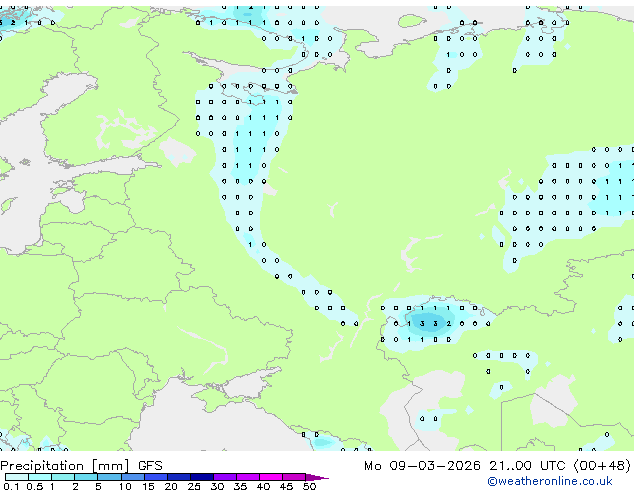Pick the legend swatch between 1 and 2
This screenshot has height=490, width=634.
pyautogui.click(x=63, y=477)
